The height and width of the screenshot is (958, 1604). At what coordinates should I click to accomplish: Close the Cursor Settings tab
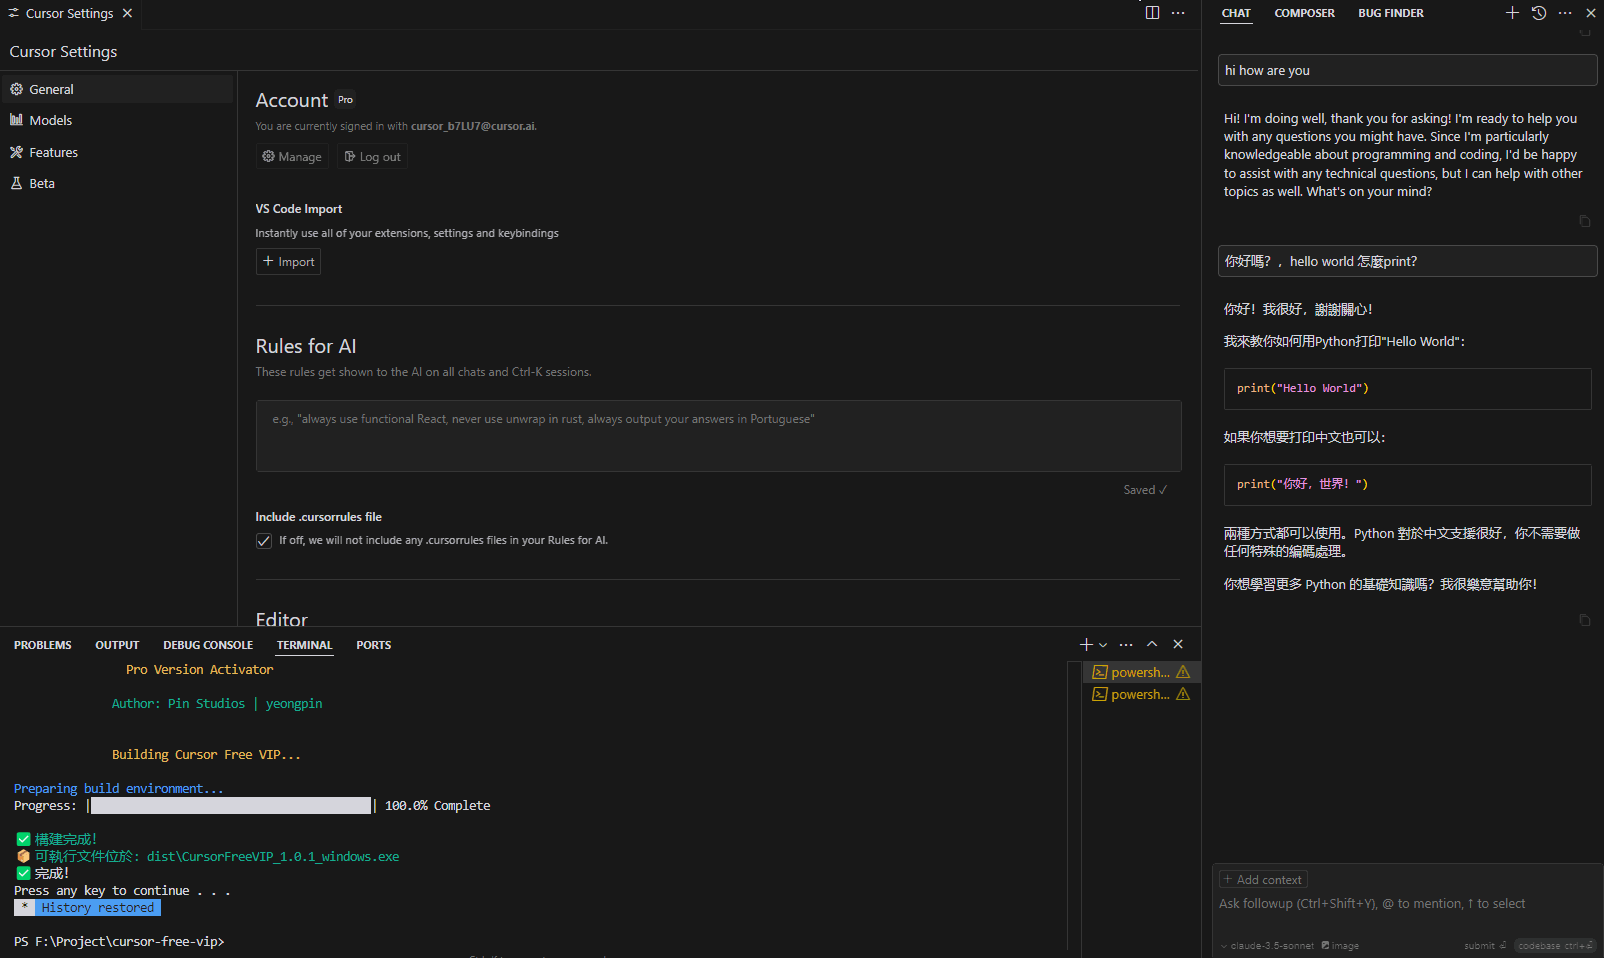click(x=127, y=13)
